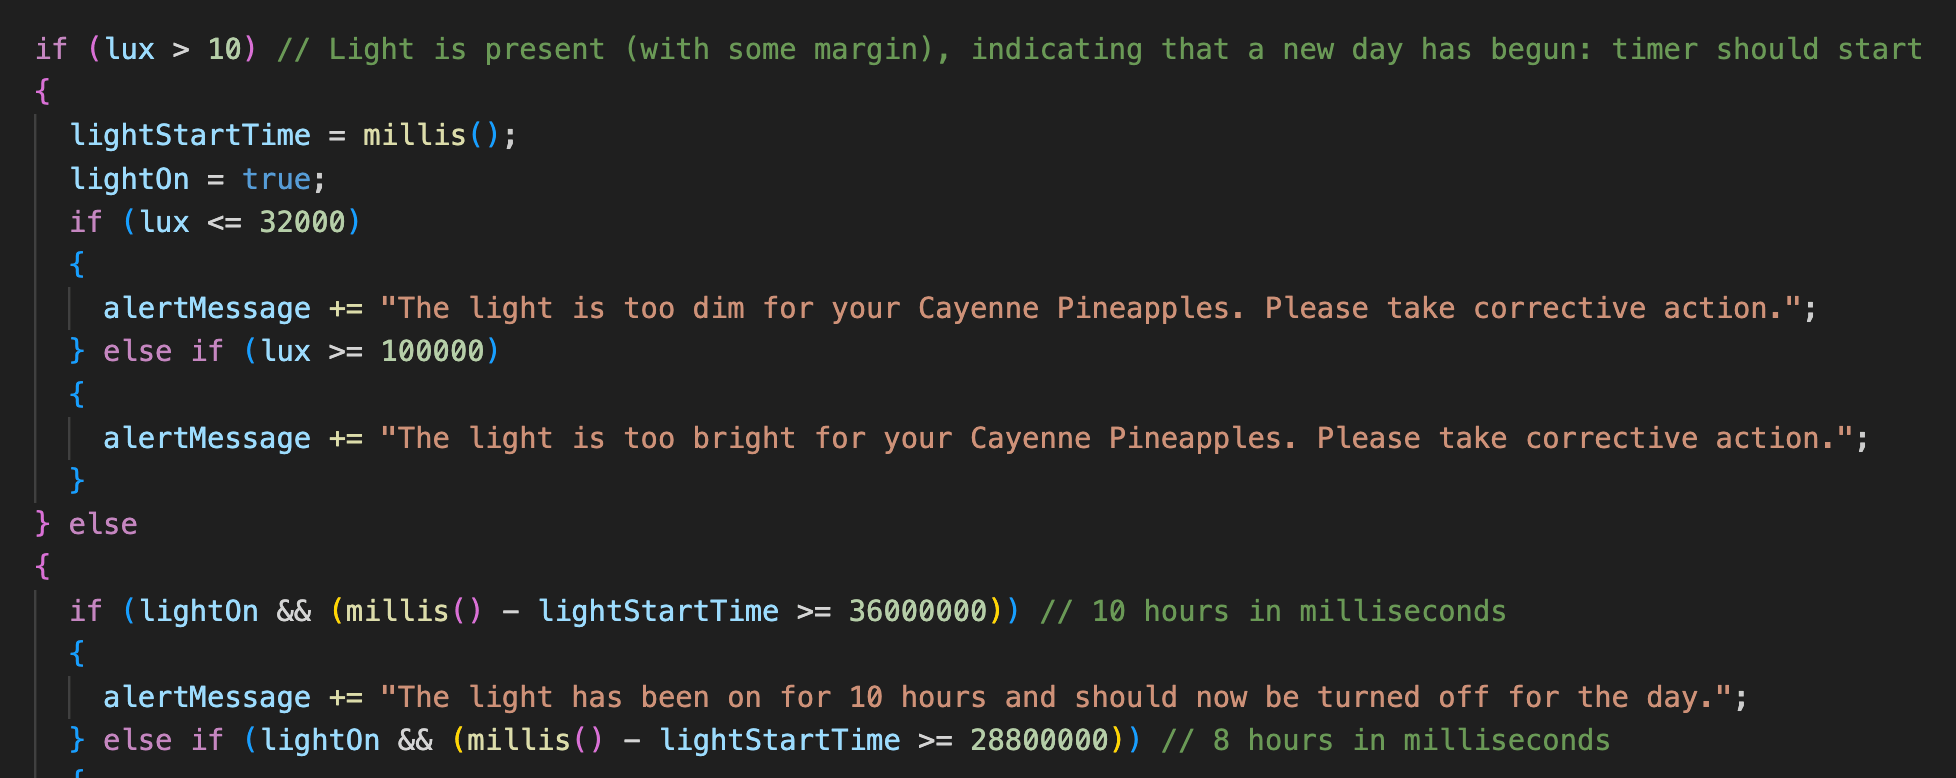1956x778 pixels.
Task: Click the 28800000 milliseconds value
Action: (x=1039, y=740)
